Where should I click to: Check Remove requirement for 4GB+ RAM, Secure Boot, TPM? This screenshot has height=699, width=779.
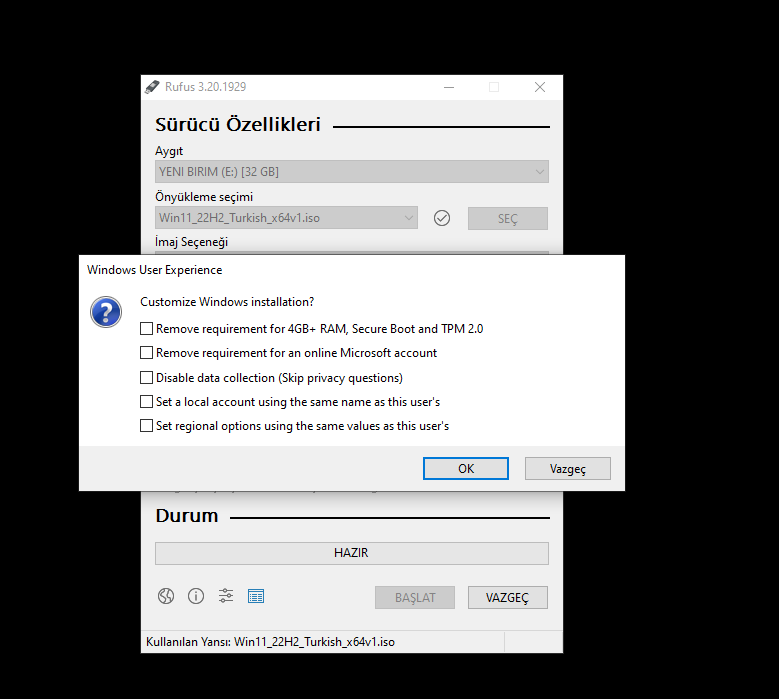coord(146,328)
